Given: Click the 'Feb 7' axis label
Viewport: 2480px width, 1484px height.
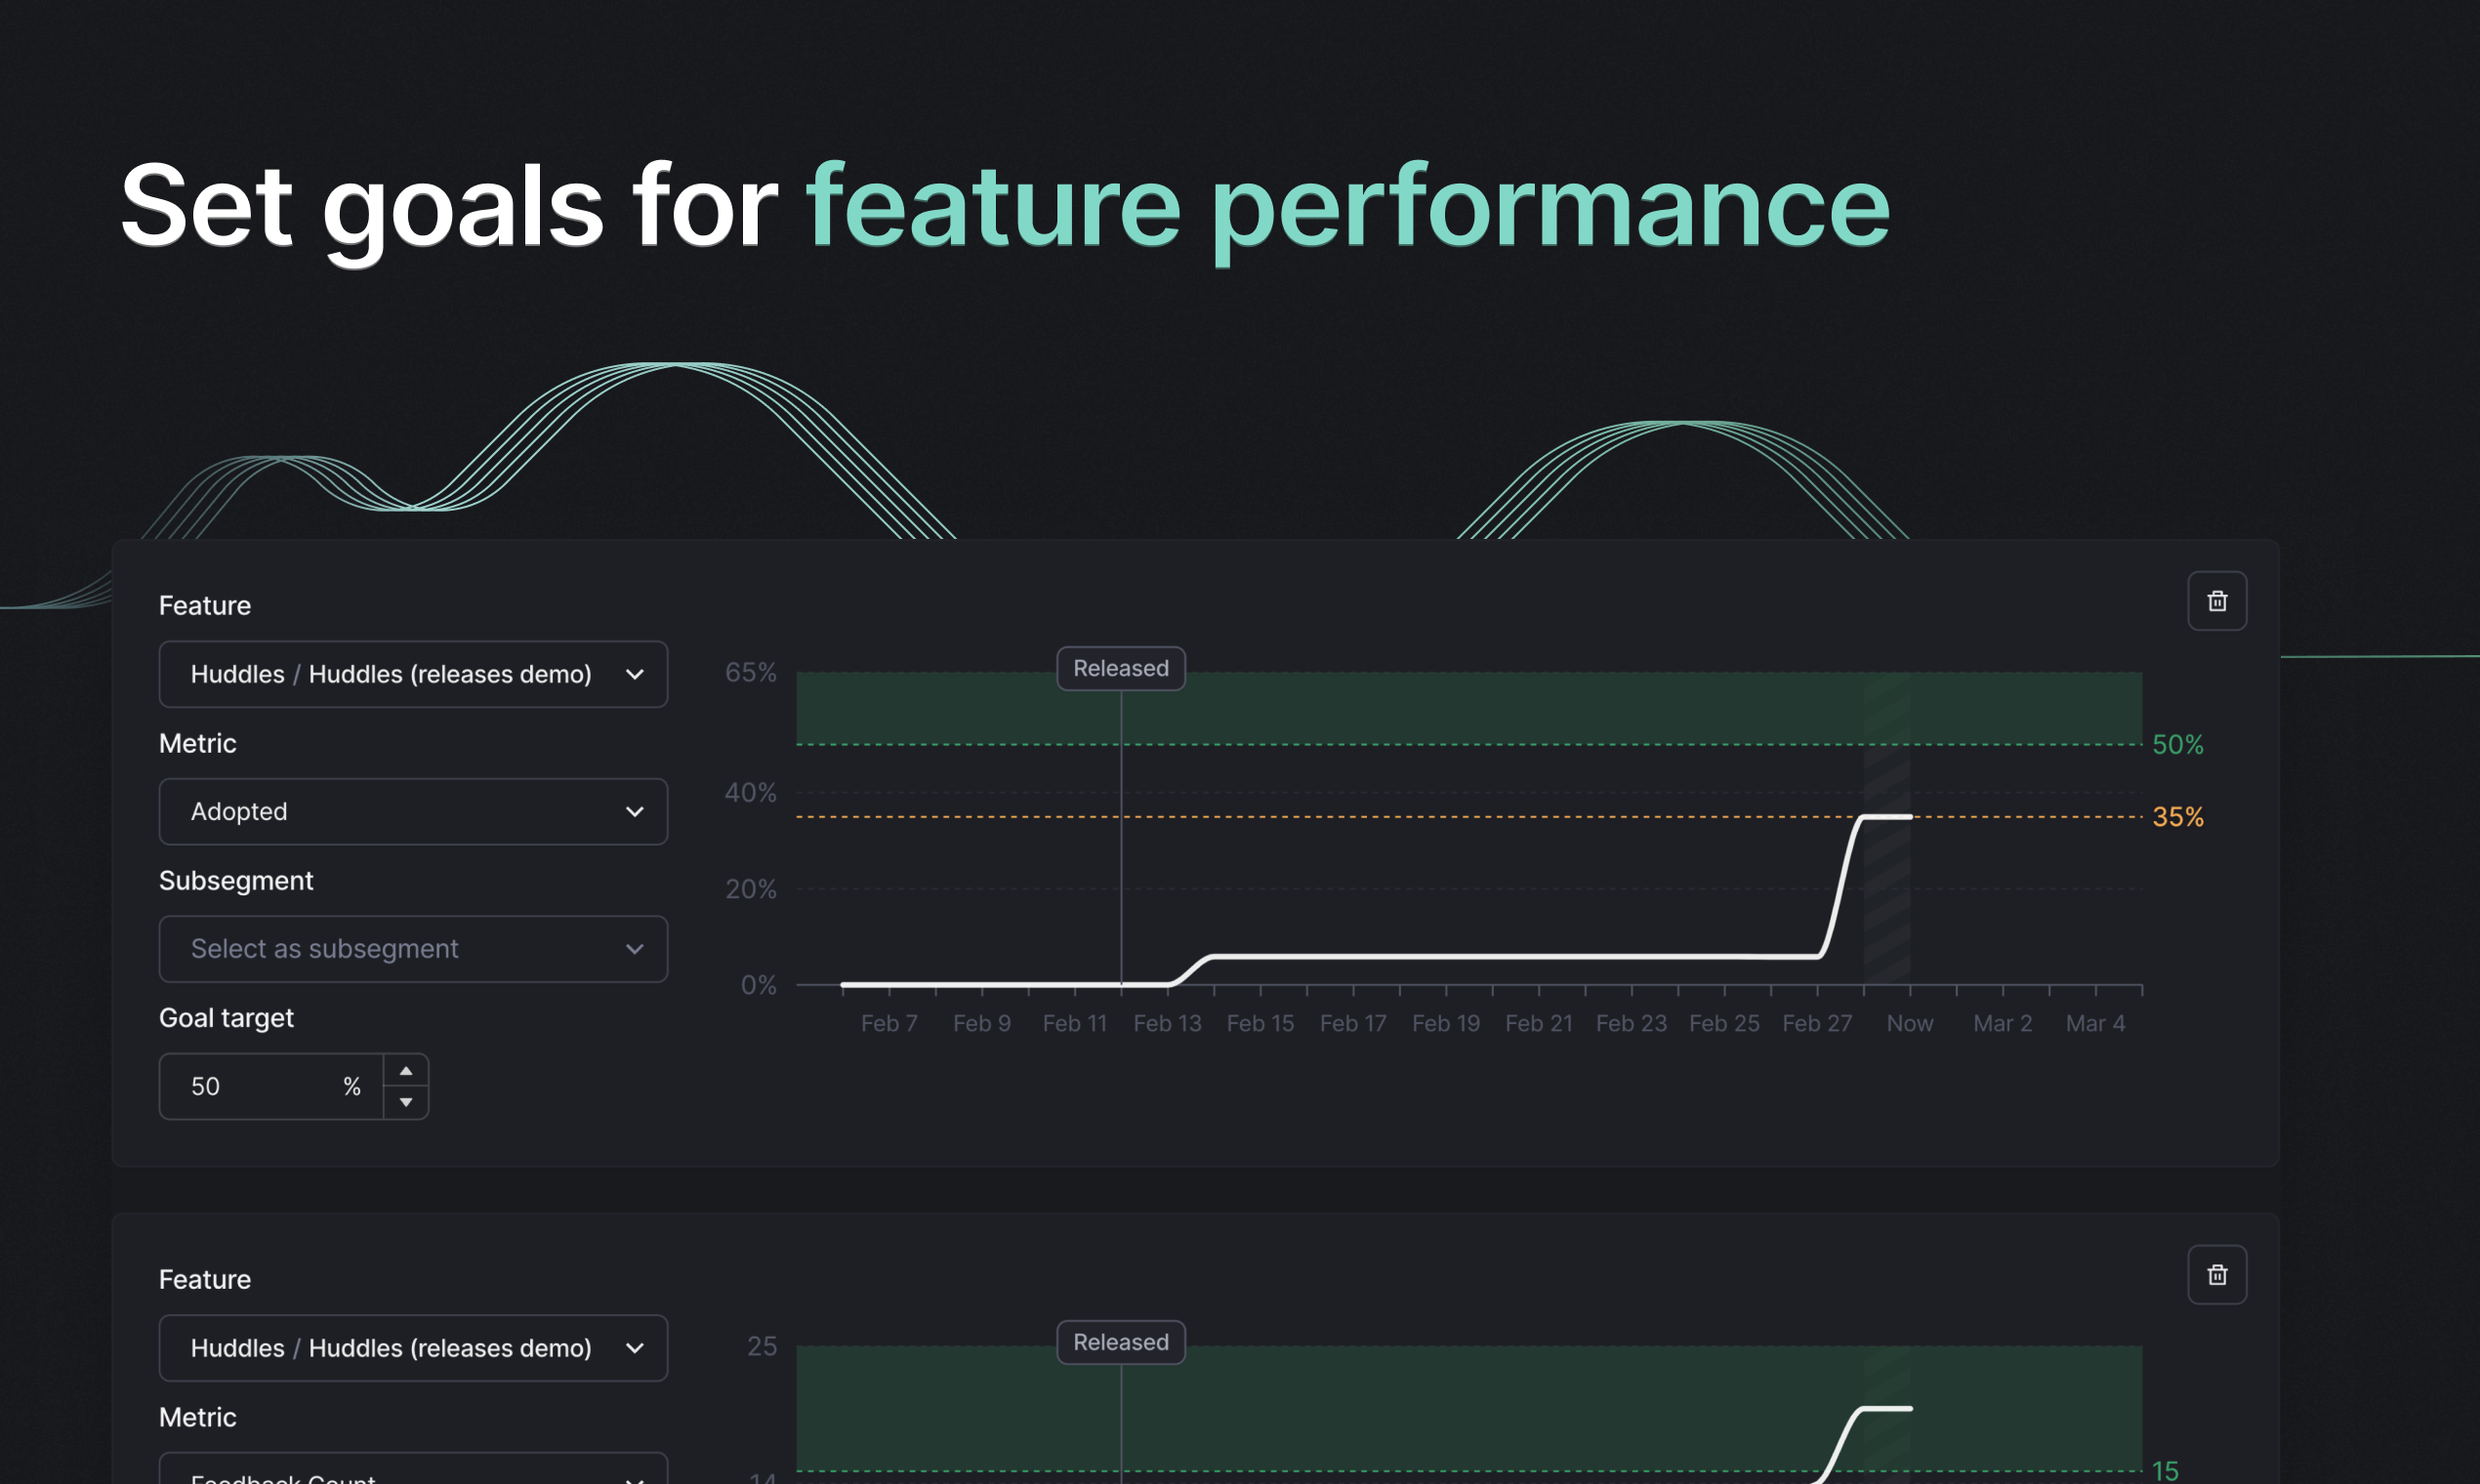Looking at the screenshot, I should pos(889,1023).
